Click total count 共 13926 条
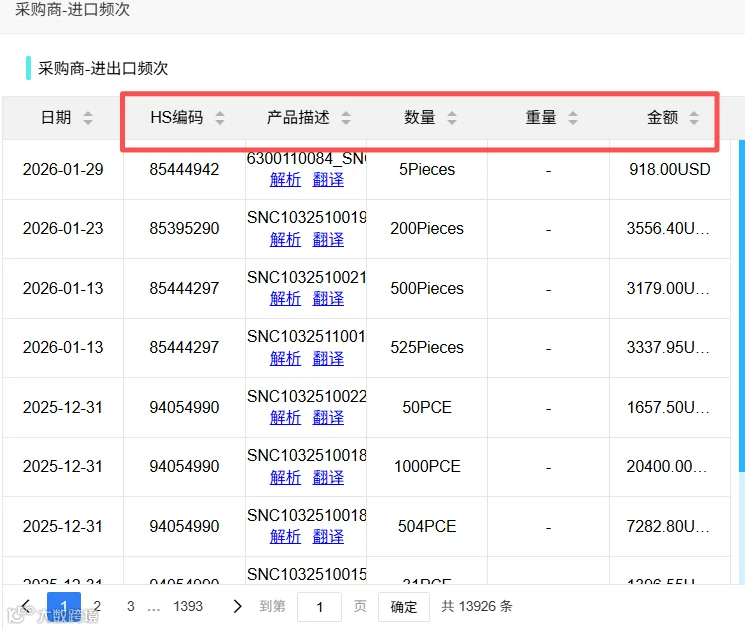The width and height of the screenshot is (745, 630). click(x=477, y=606)
